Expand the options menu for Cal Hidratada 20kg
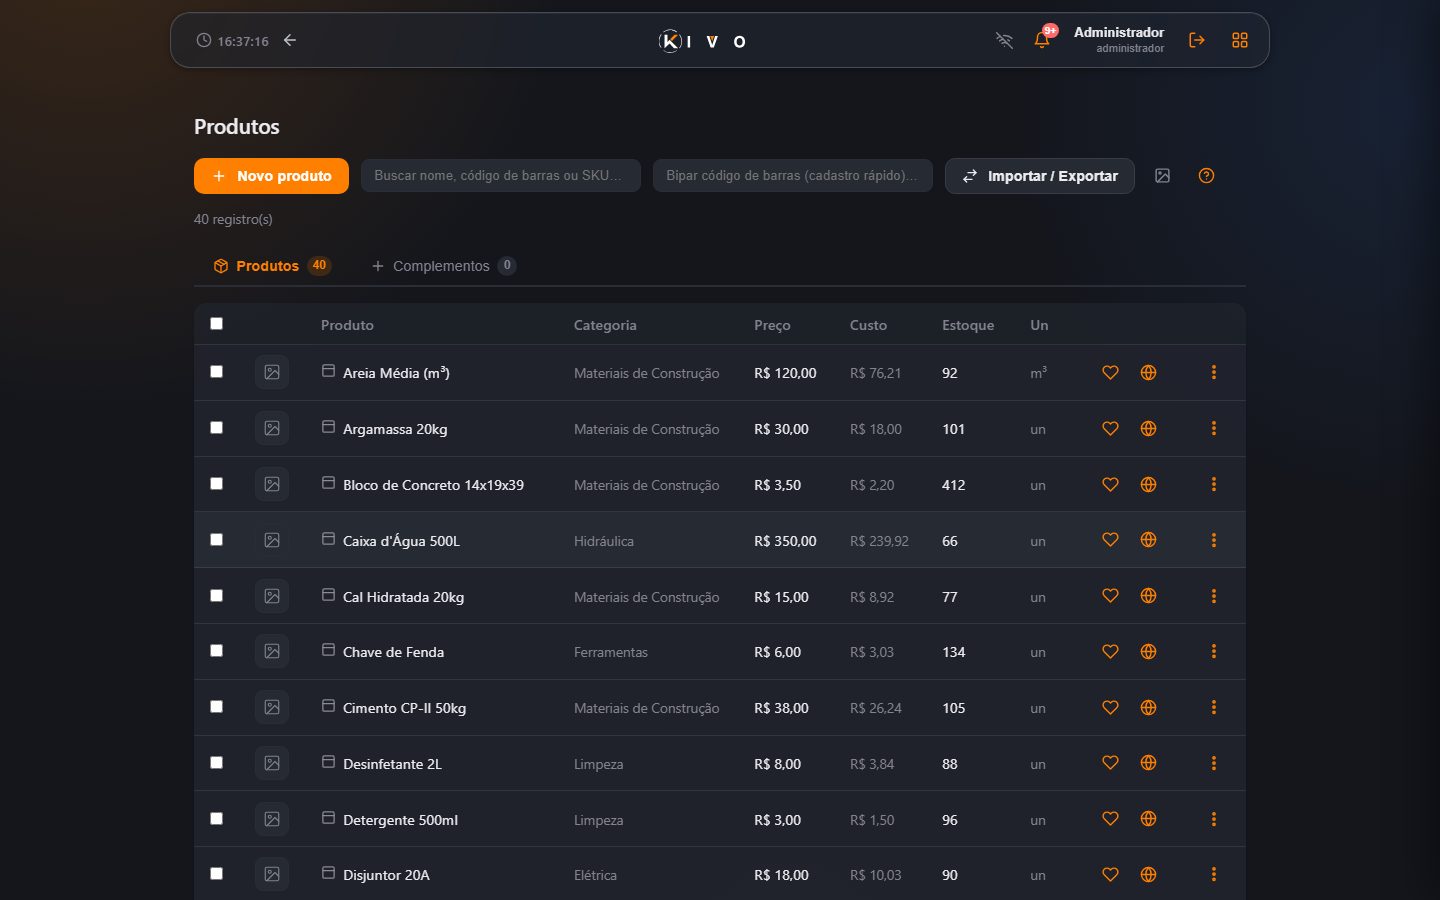The image size is (1440, 900). (x=1214, y=596)
